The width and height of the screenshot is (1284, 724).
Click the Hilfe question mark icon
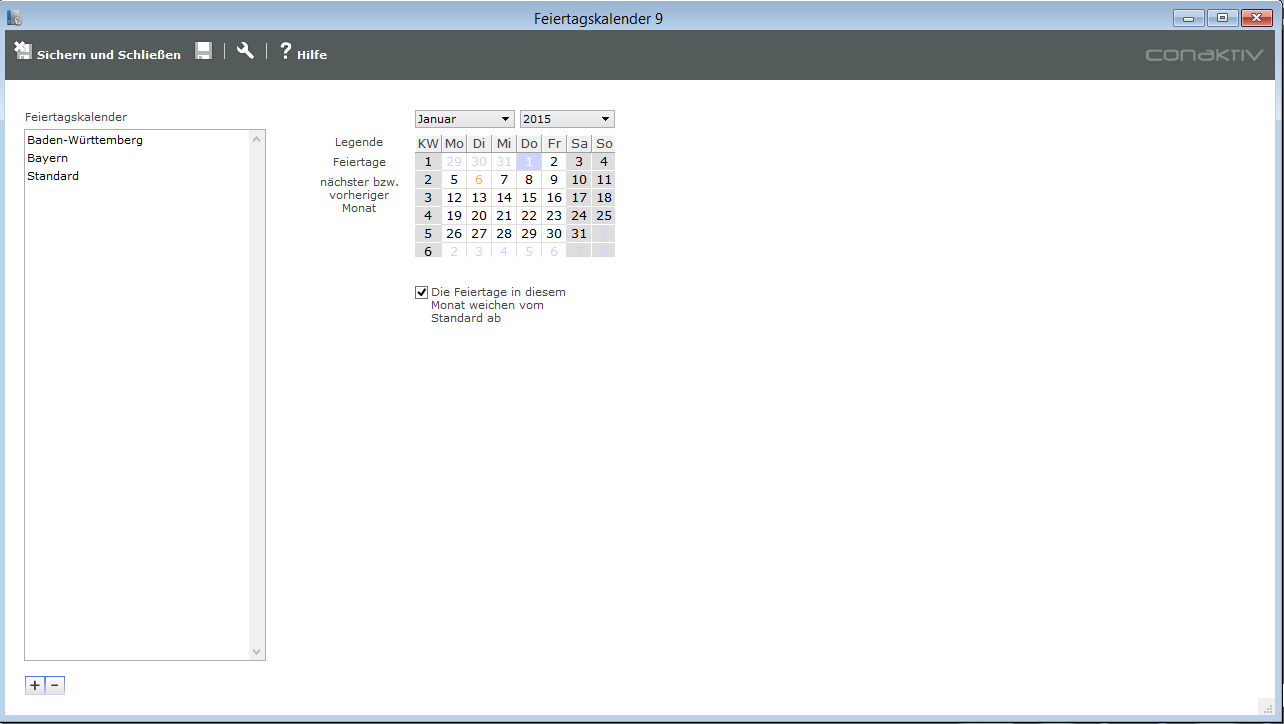point(285,52)
